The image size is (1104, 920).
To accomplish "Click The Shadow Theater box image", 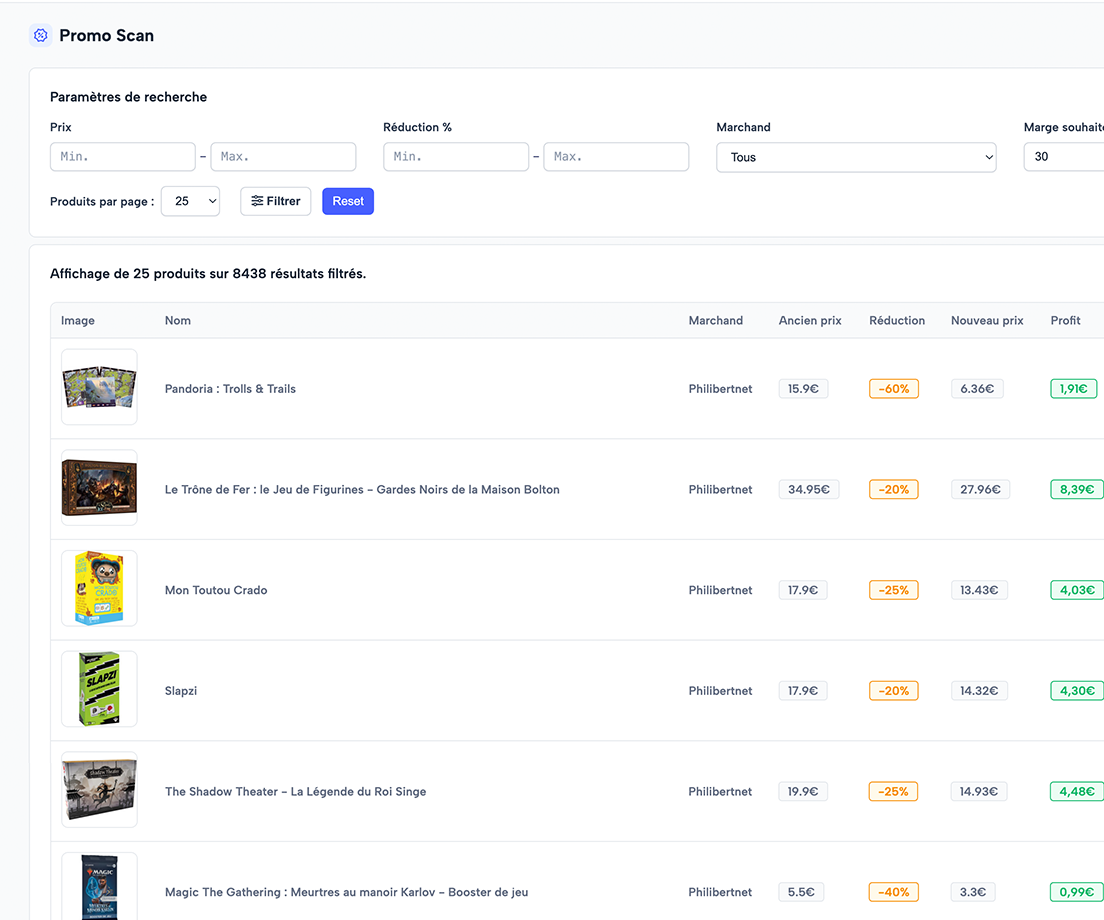I will 99,790.
